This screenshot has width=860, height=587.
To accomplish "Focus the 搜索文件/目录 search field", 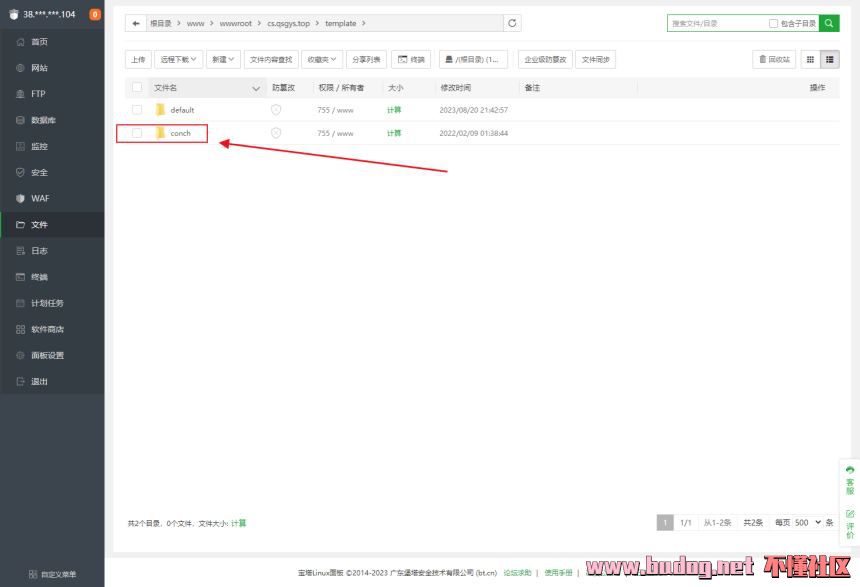I will tap(717, 24).
